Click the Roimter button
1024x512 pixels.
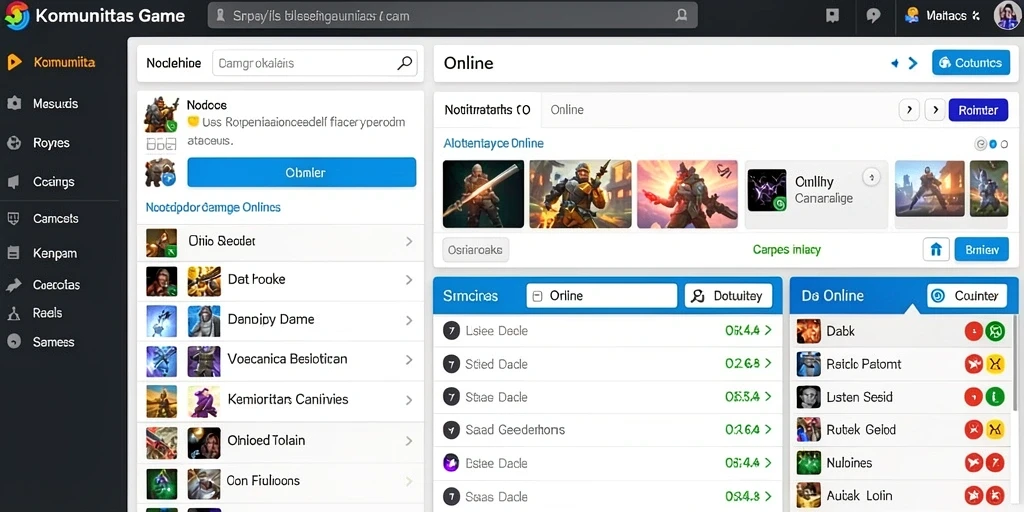(x=978, y=110)
